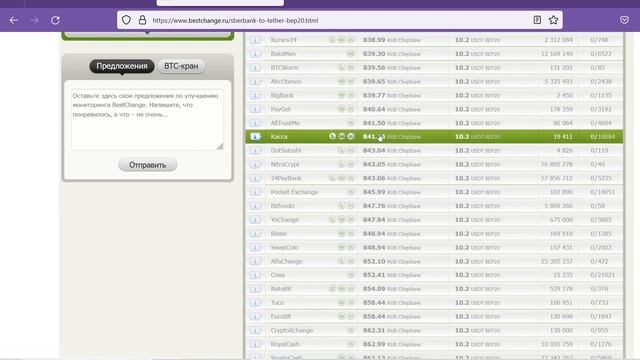This screenshot has height=360, width=640.
Task: Open the BTCWorm exchanger link
Action: pyautogui.click(x=284, y=68)
